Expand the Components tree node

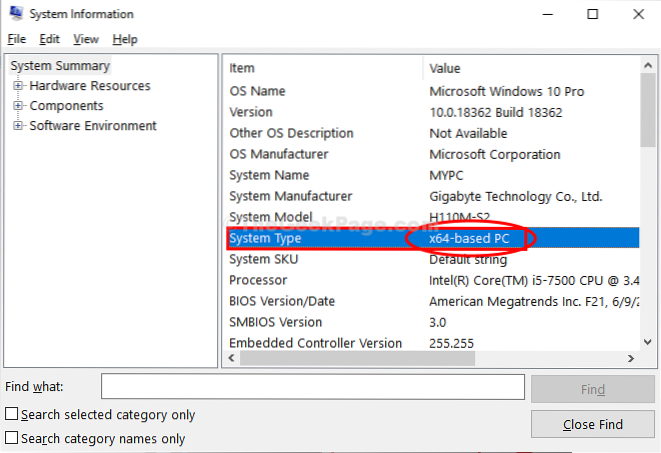pos(18,106)
